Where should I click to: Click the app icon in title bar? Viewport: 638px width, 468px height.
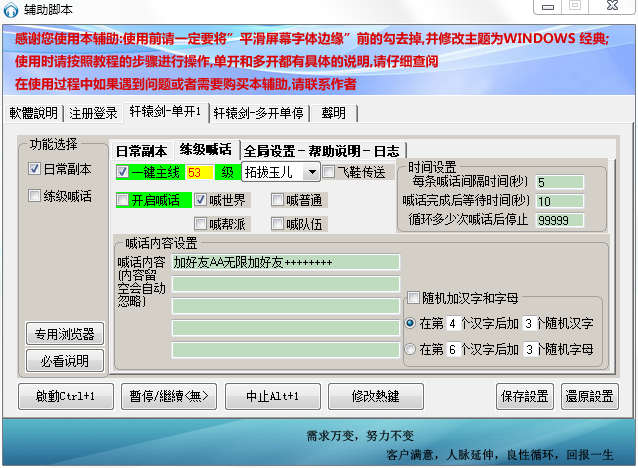(x=14, y=8)
